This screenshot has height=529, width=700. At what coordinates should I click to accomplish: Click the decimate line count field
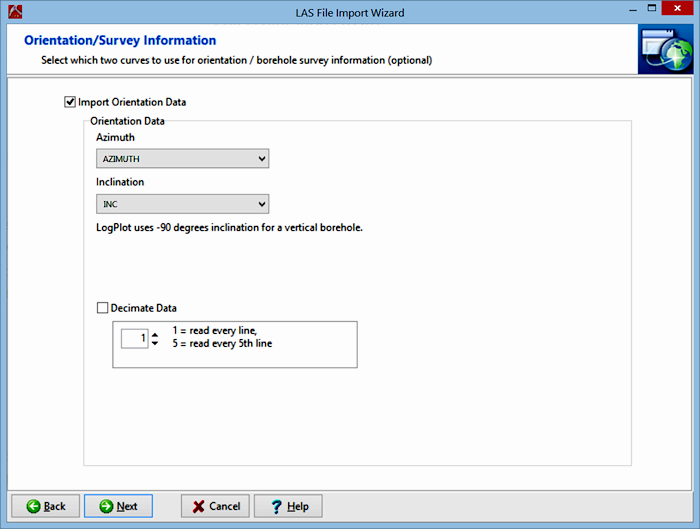[x=134, y=339]
